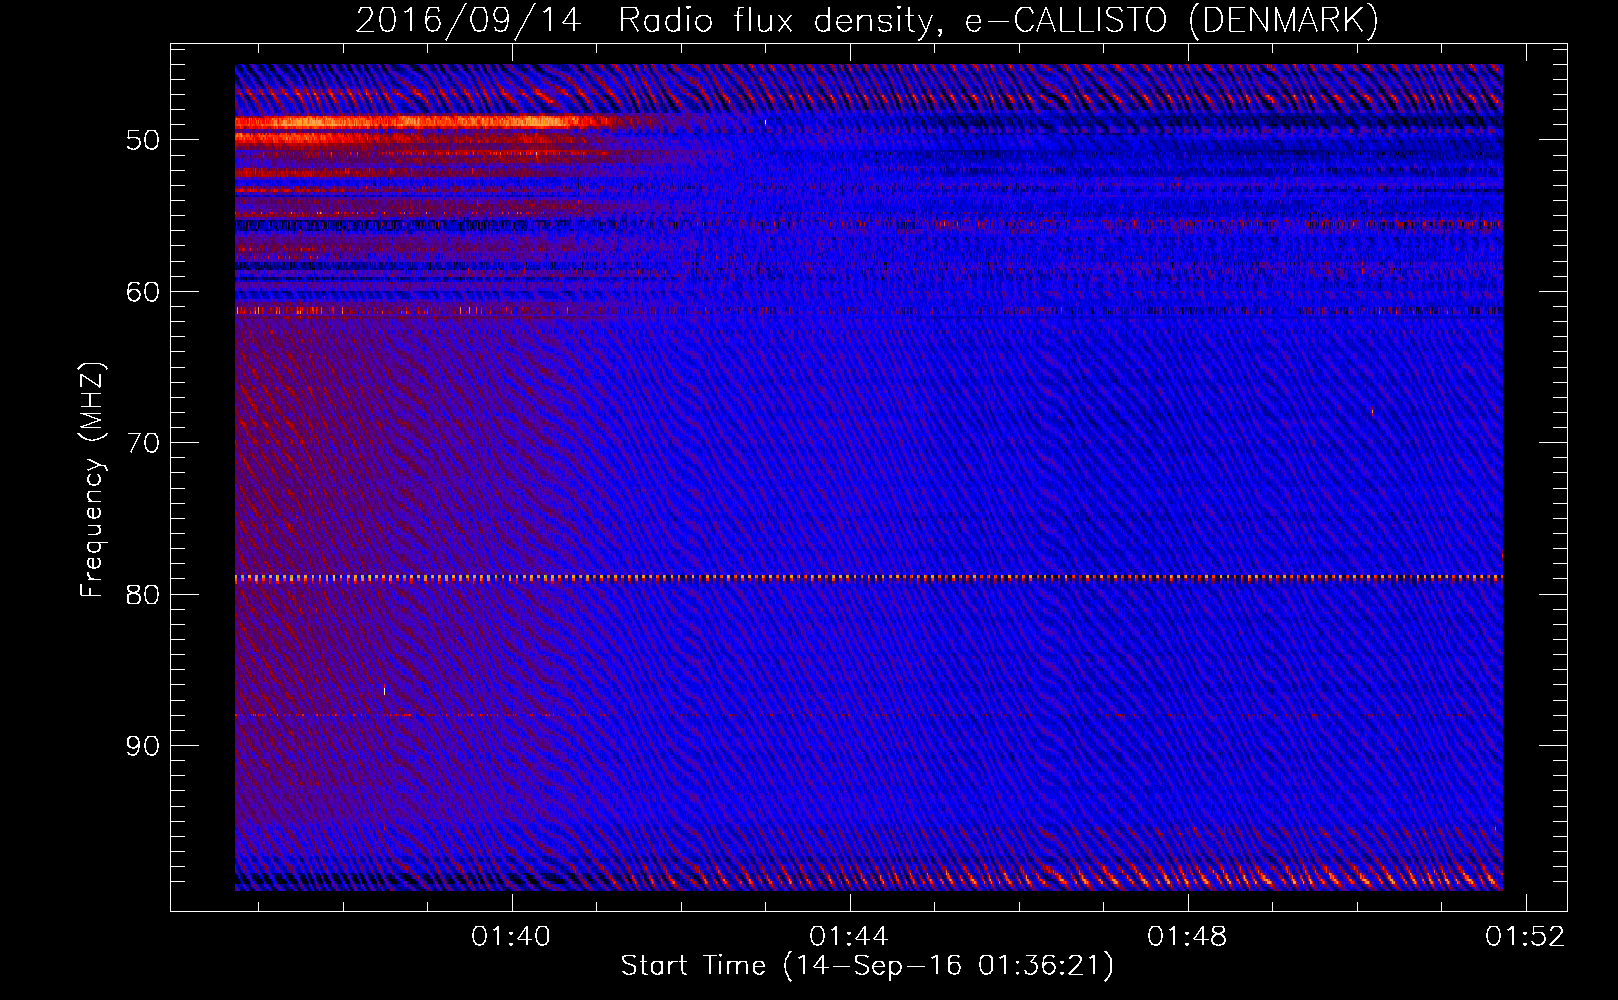Screen dimensions: 1618x1000
Task: Click the 01:52 time tick label
Action: (1525, 937)
